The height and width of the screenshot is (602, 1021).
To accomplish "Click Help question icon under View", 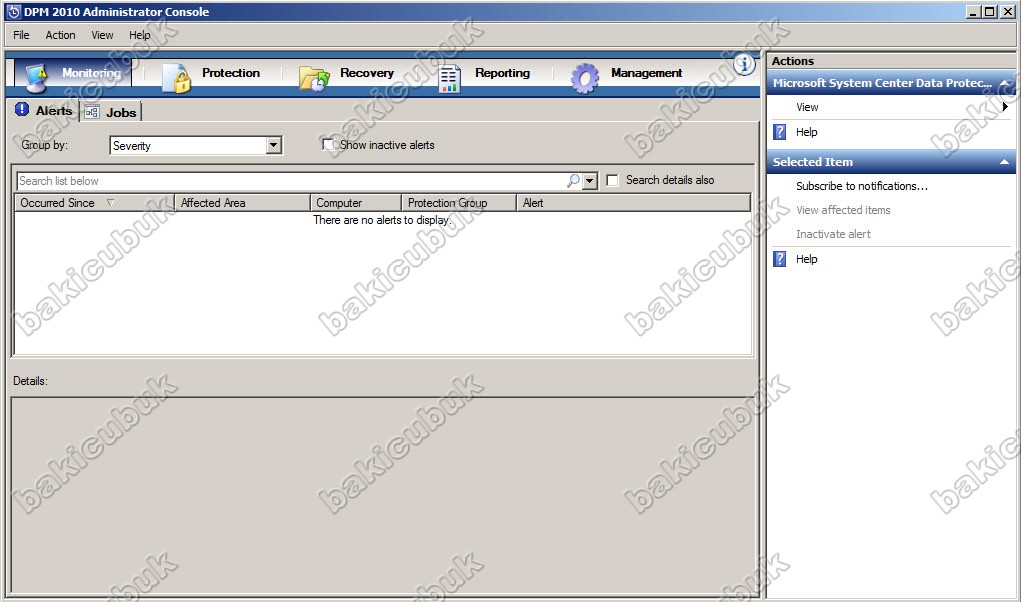I will 779,132.
